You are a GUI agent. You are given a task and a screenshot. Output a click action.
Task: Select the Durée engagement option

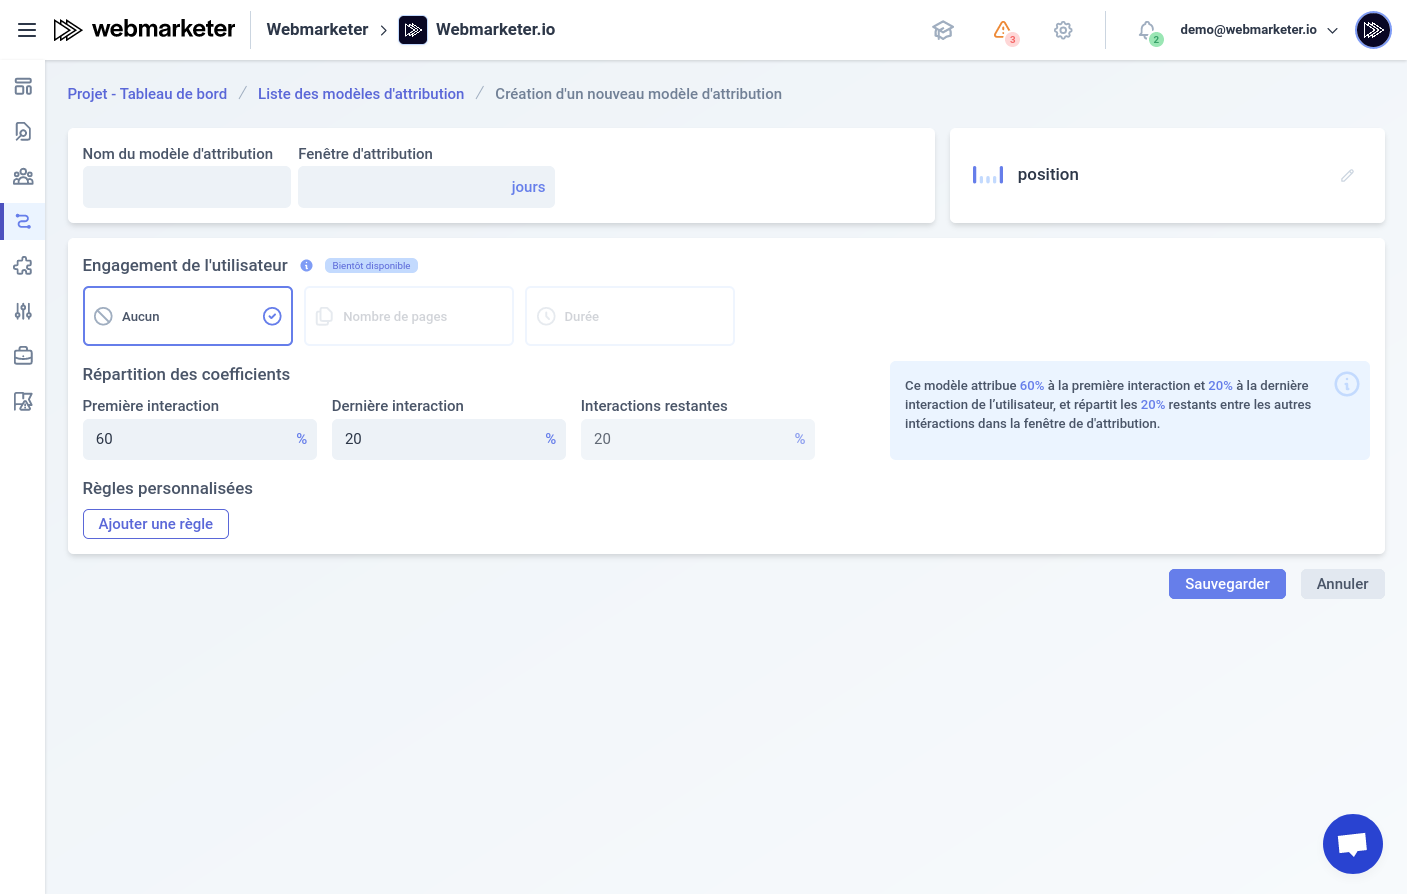click(630, 316)
